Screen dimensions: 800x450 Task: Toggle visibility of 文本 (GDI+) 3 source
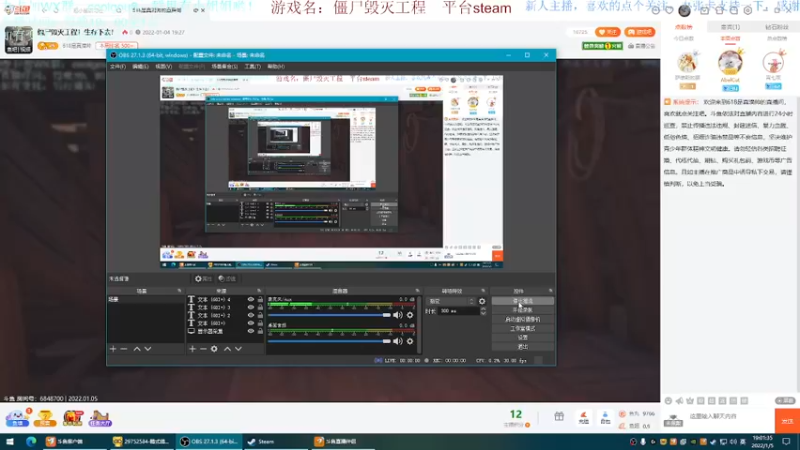point(251,307)
